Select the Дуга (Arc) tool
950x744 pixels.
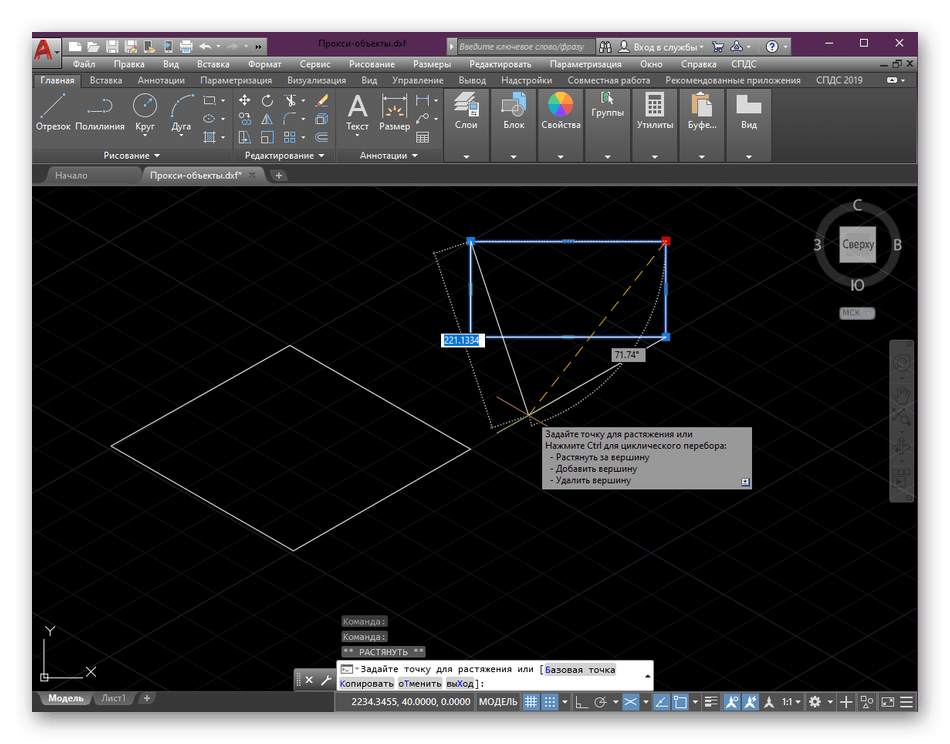point(181,112)
